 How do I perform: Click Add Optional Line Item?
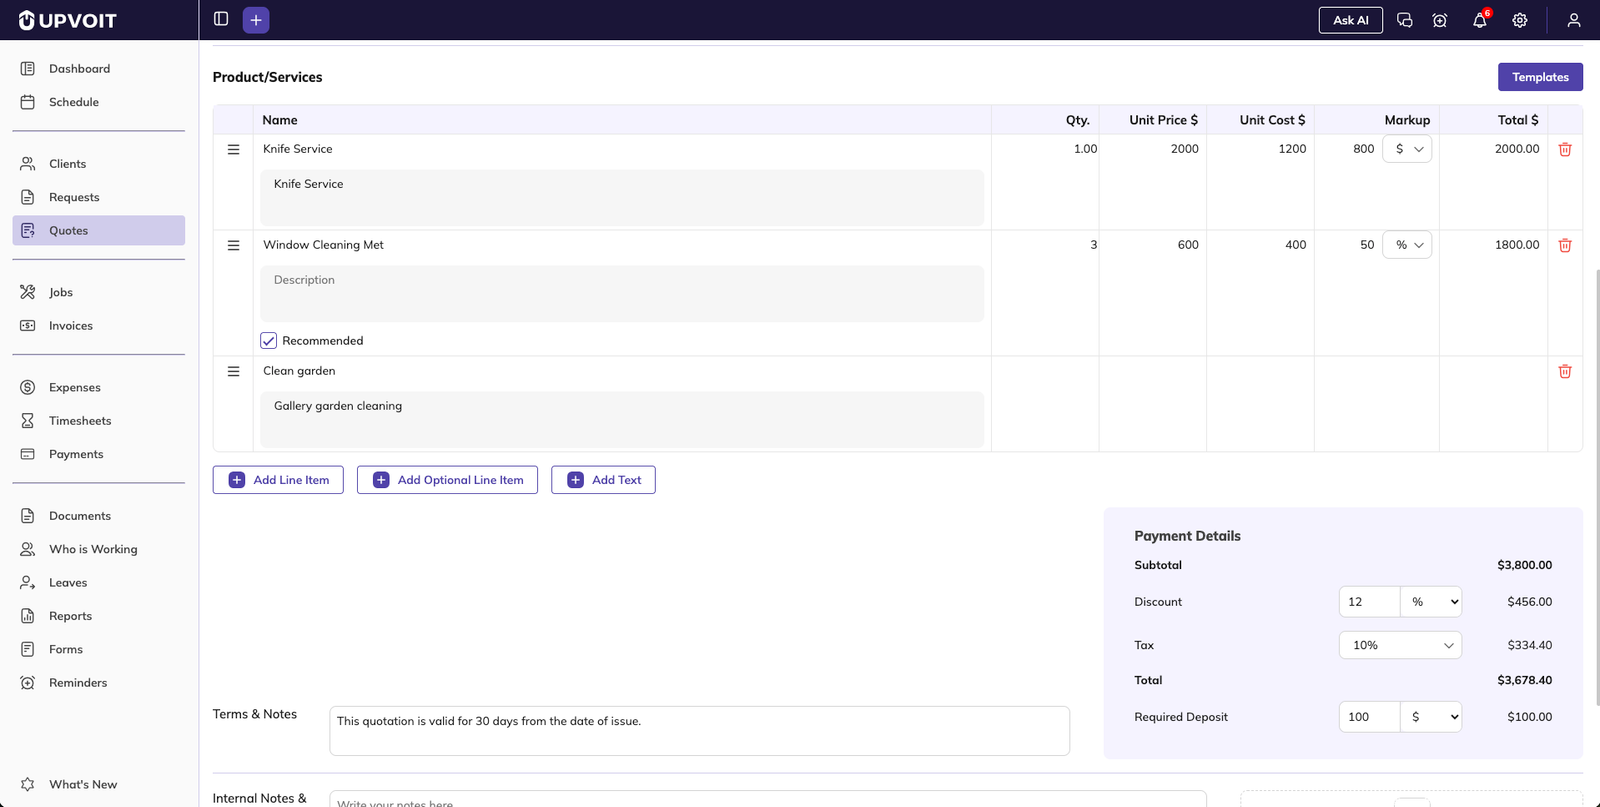pos(447,480)
